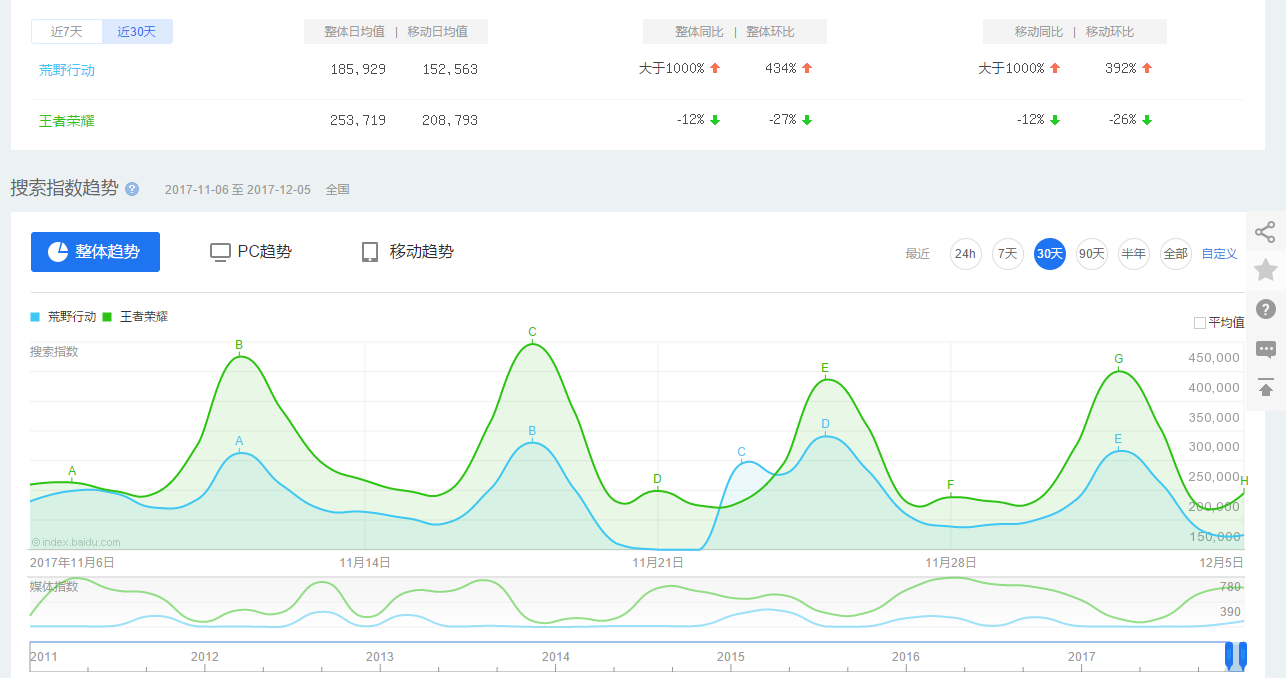Open the feedback chat bubble icon

coord(1265,349)
